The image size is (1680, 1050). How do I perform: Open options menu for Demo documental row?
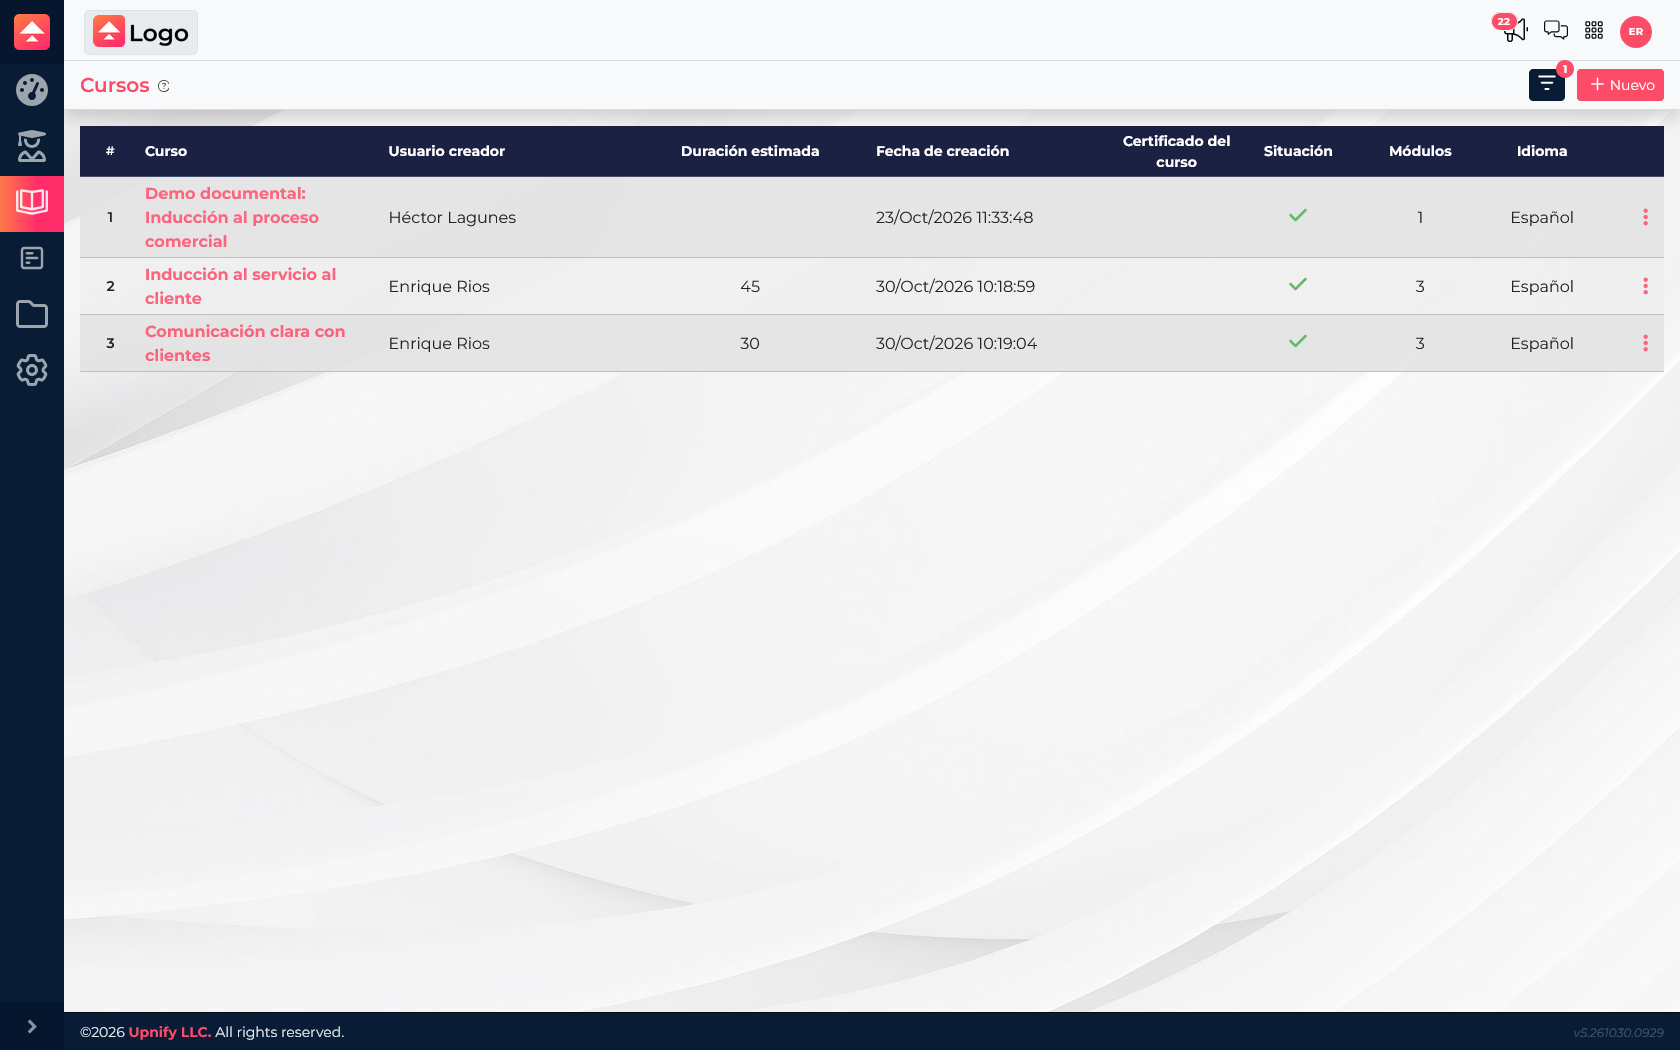(1645, 217)
